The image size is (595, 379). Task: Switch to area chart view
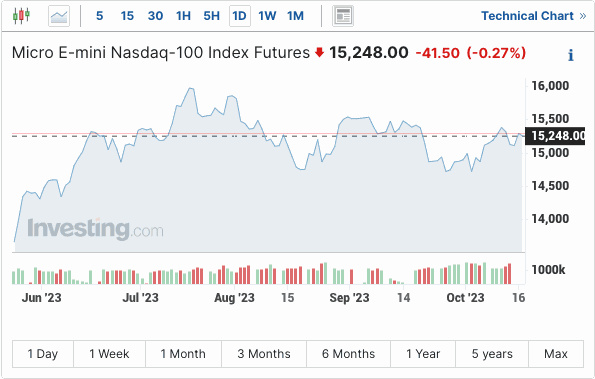click(59, 16)
